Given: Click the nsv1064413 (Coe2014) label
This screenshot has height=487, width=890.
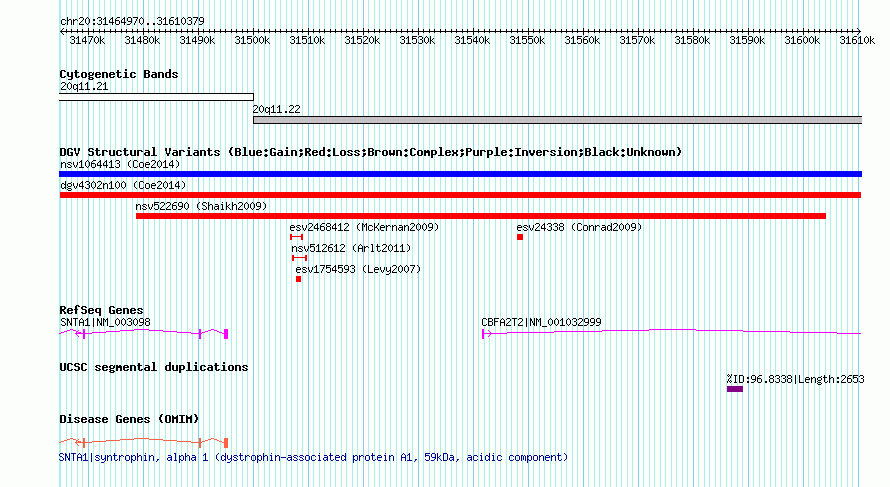Looking at the screenshot, I should click(x=120, y=165).
